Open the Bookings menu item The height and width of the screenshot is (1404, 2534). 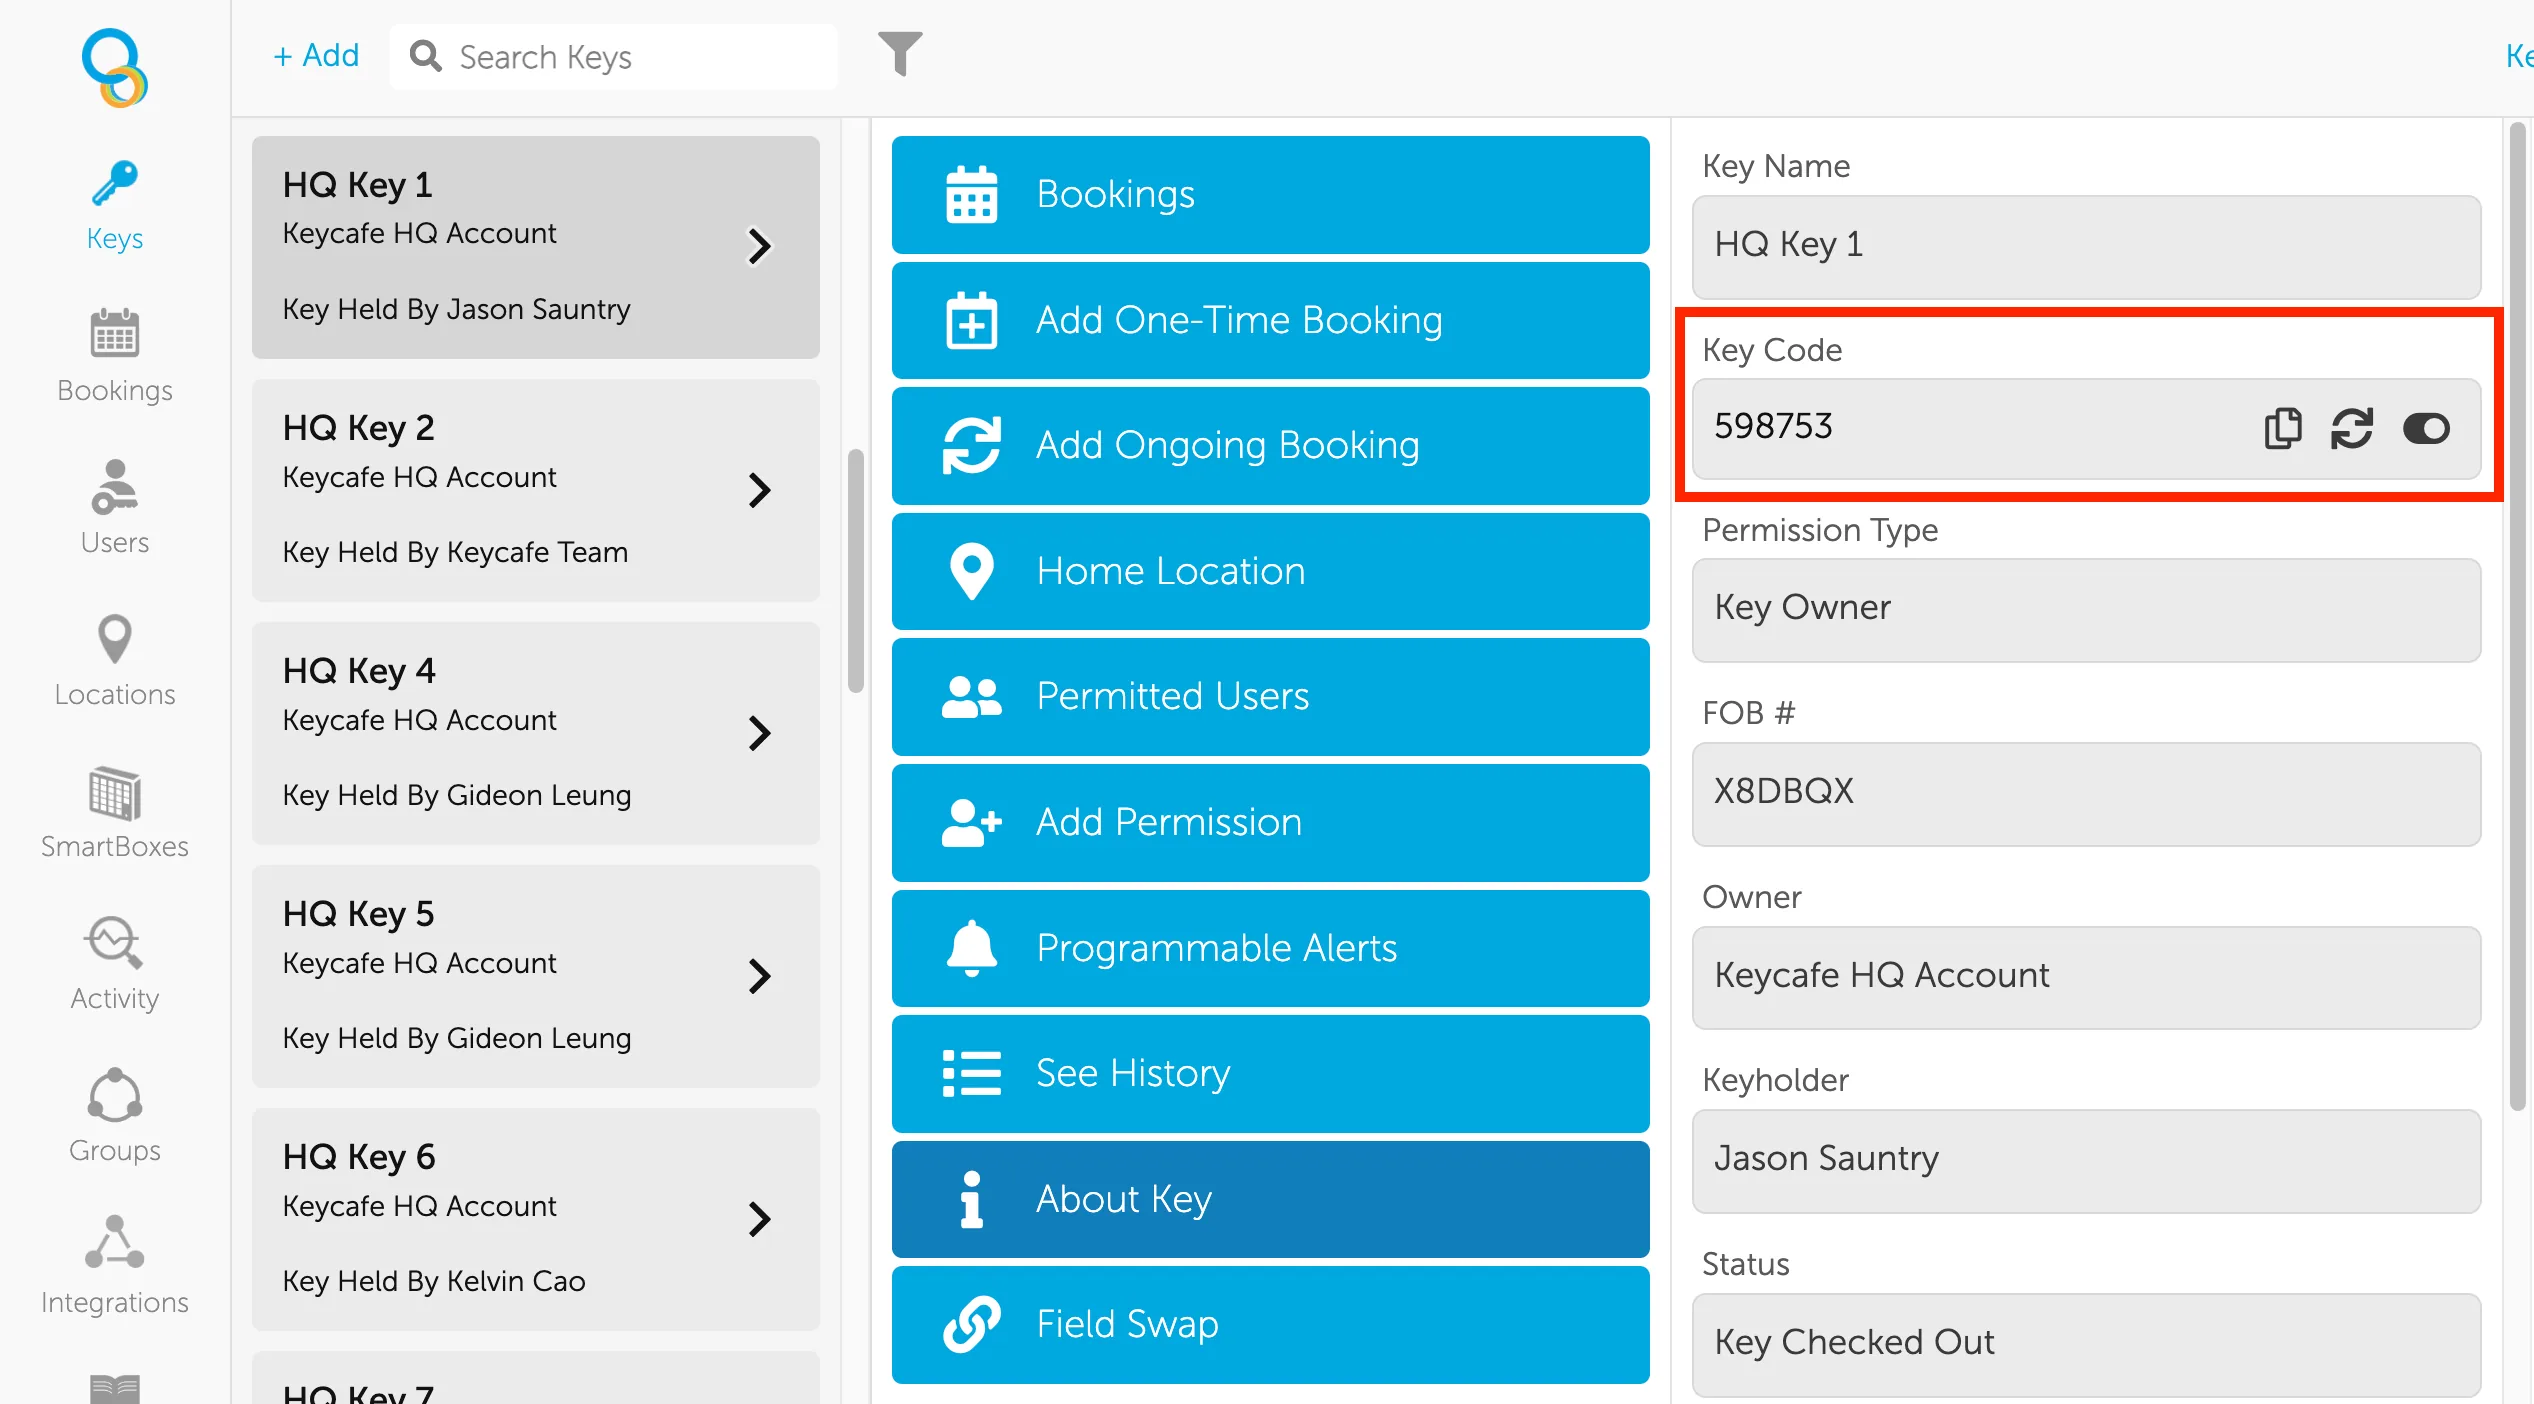(x=1270, y=195)
